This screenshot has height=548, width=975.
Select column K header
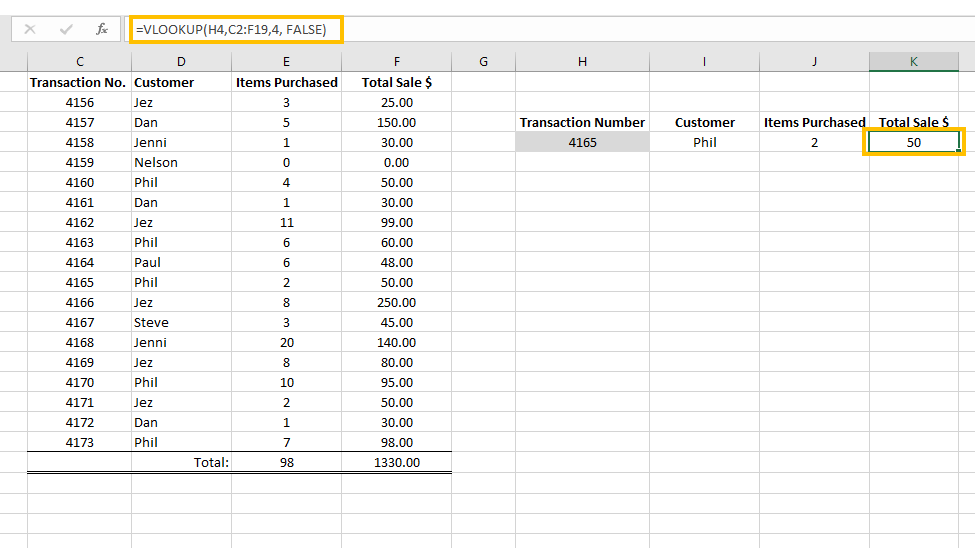[913, 62]
